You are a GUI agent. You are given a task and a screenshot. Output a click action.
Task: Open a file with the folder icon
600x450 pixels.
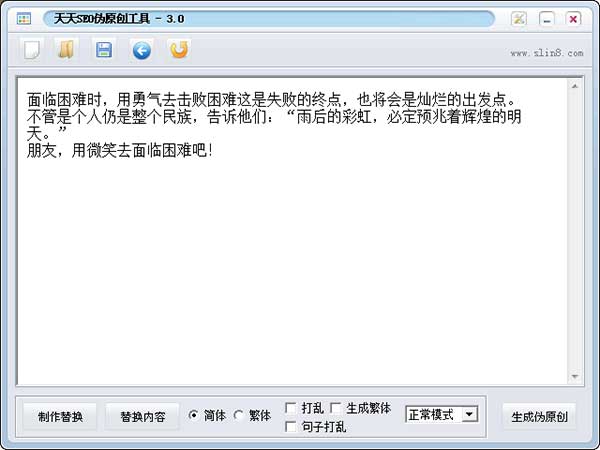[66, 50]
